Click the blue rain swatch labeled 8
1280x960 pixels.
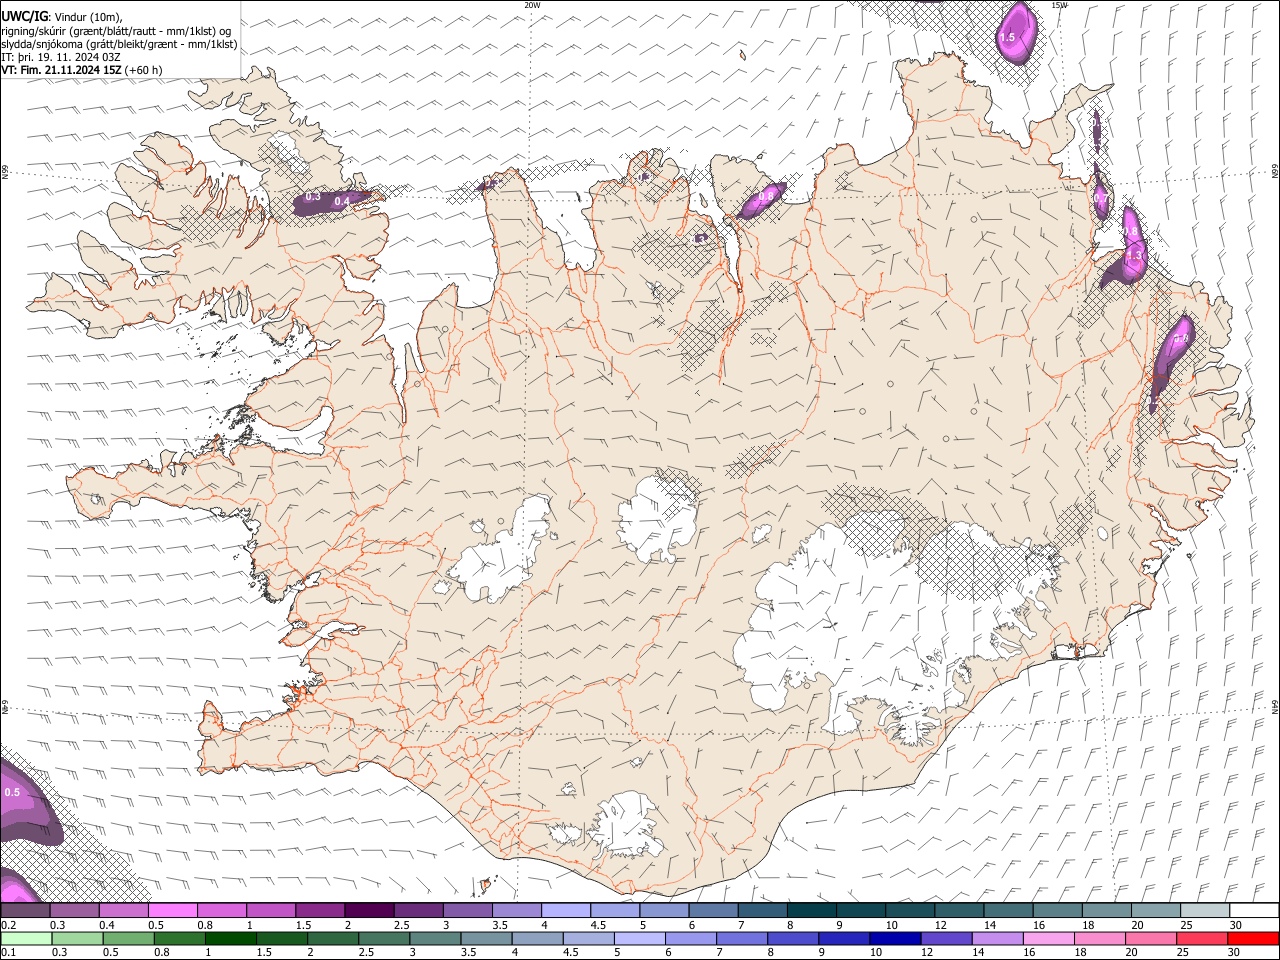tap(792, 938)
